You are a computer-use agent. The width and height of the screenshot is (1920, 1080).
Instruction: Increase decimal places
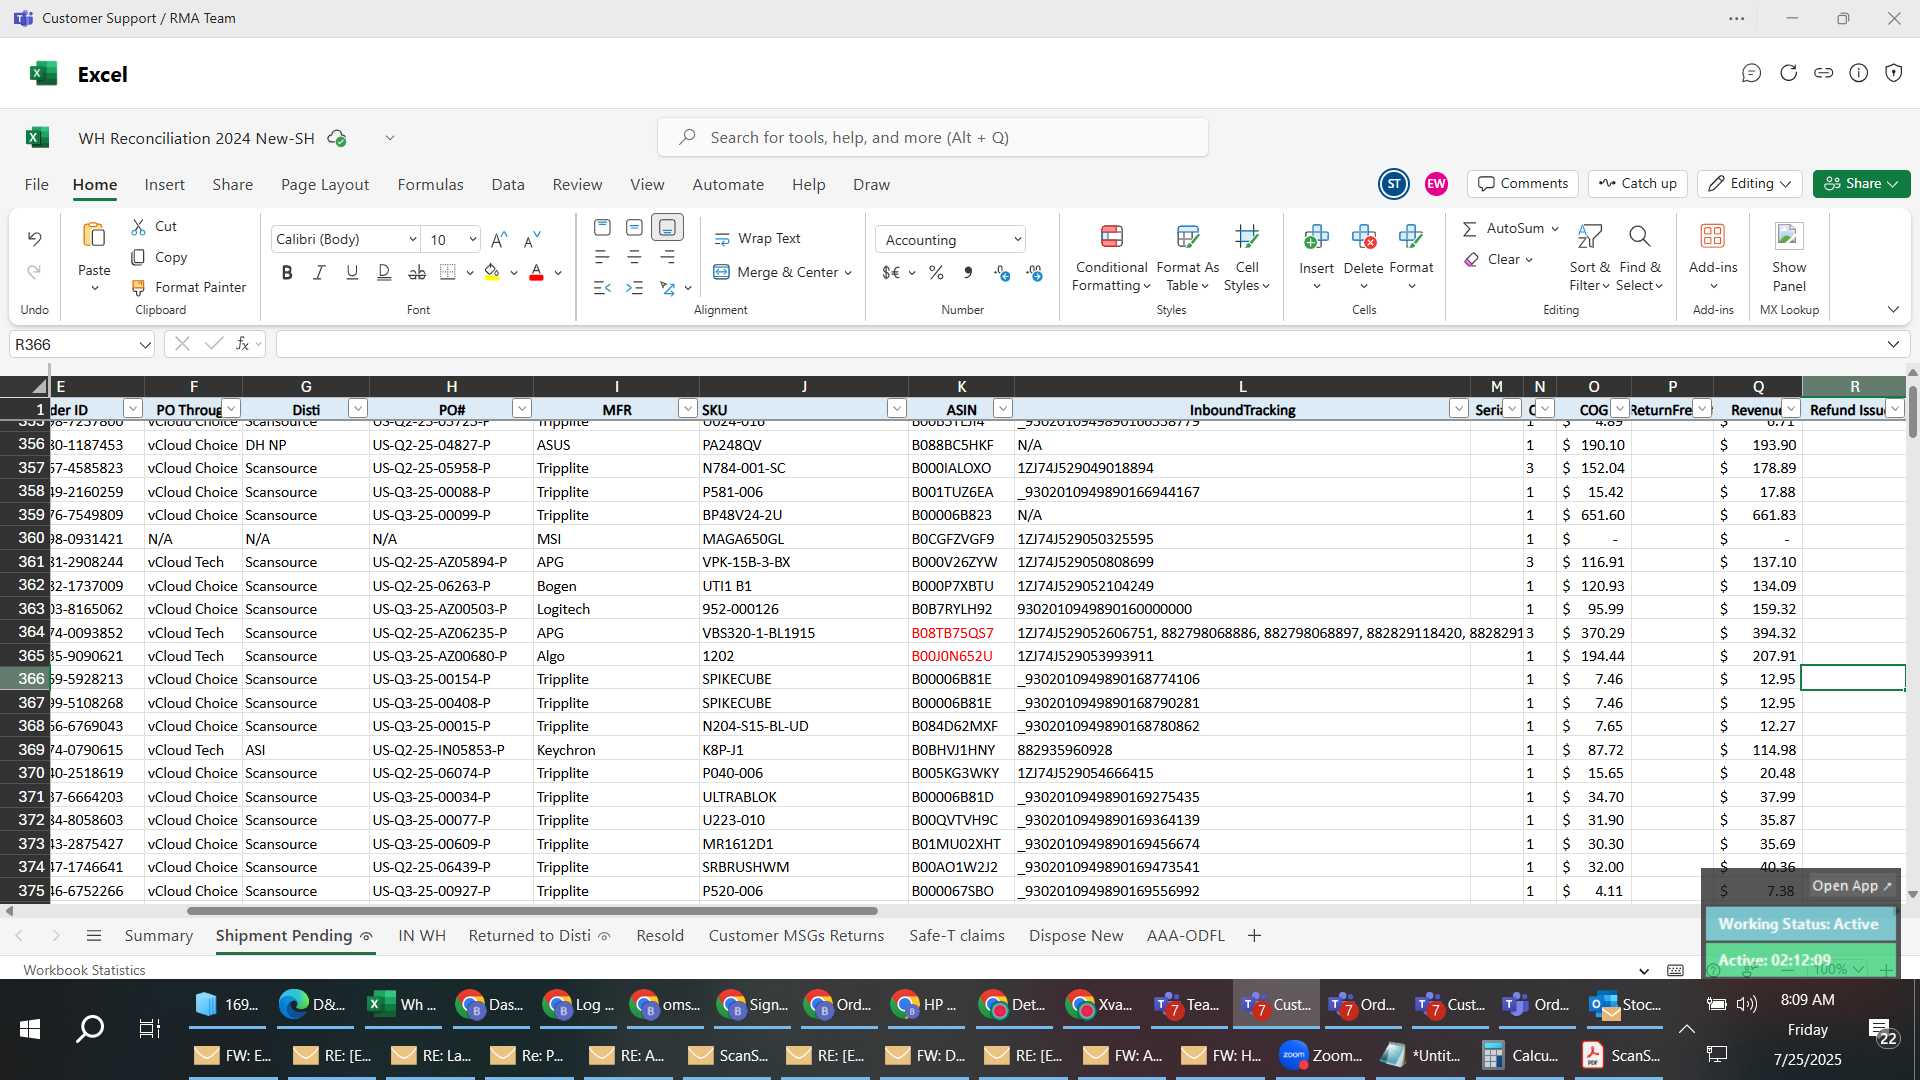tap(1002, 272)
